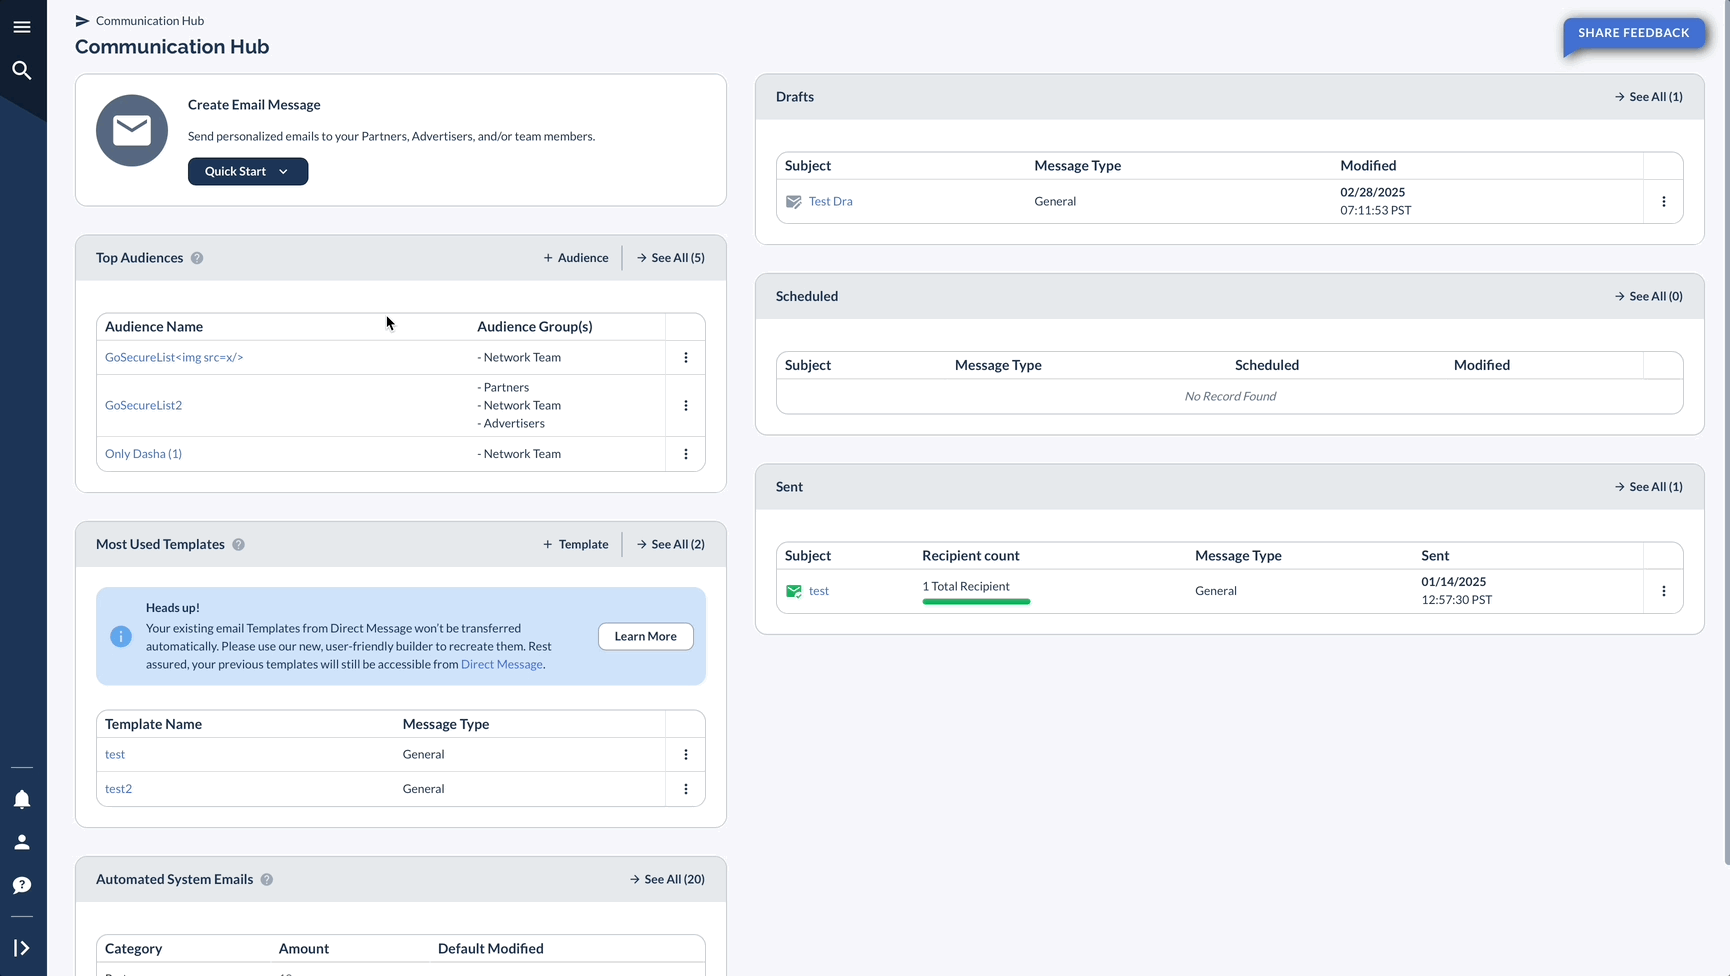Click the Top Audiences help question icon

pos(197,258)
